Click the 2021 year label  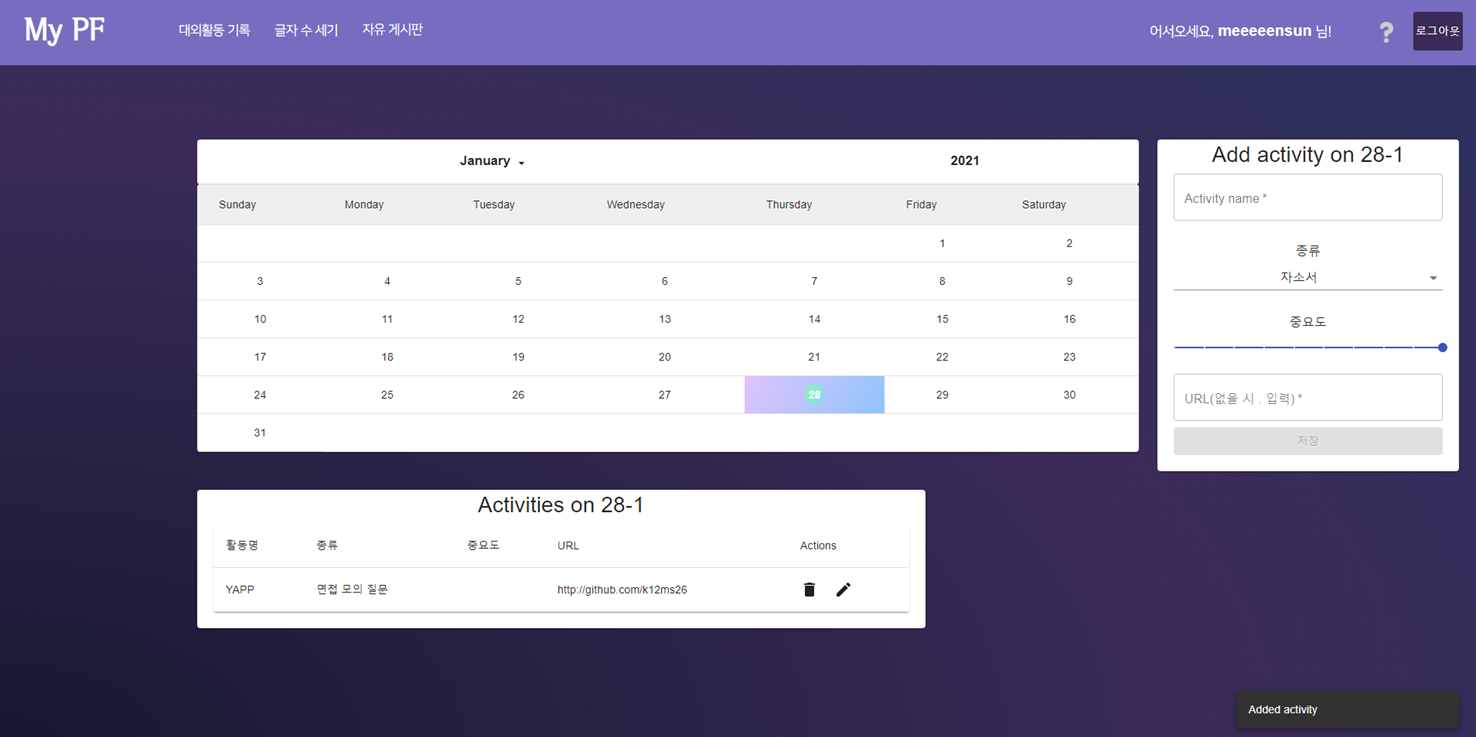click(x=964, y=160)
